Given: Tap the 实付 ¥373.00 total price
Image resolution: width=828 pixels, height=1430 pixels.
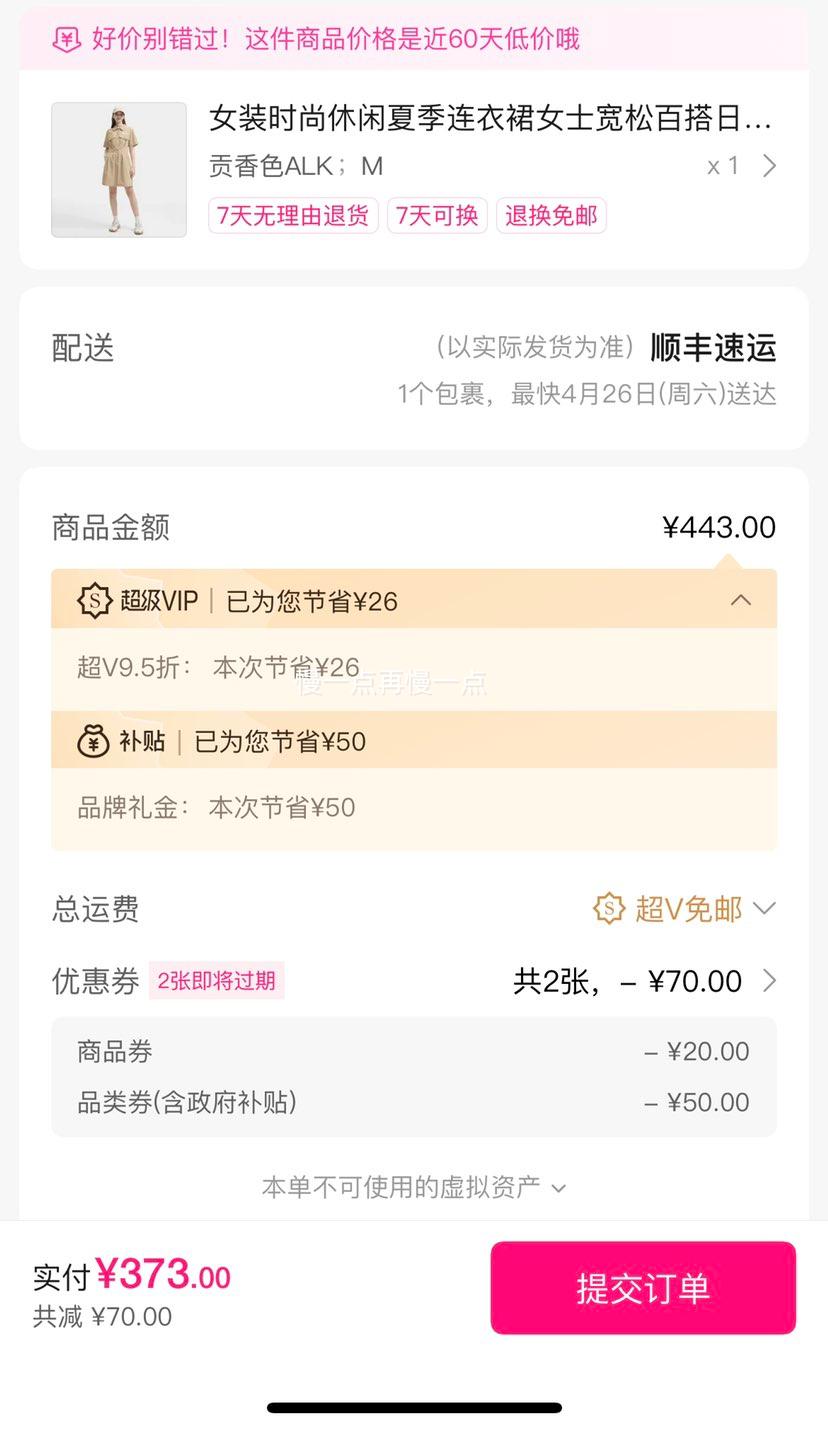Looking at the screenshot, I should [132, 1275].
